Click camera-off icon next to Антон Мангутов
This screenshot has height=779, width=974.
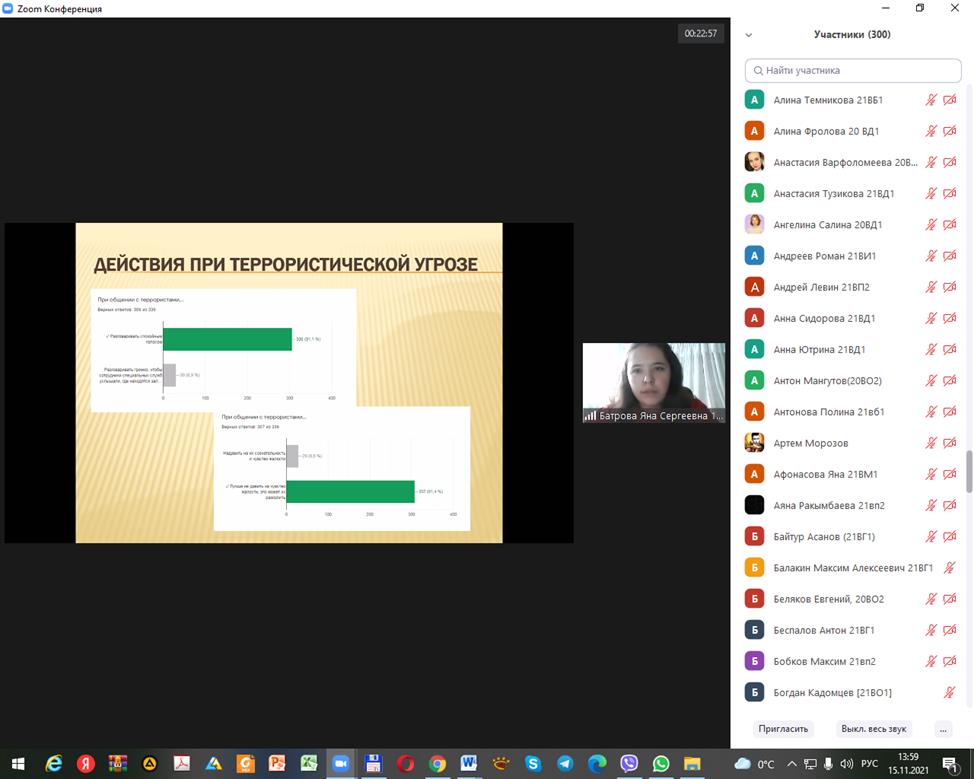950,380
